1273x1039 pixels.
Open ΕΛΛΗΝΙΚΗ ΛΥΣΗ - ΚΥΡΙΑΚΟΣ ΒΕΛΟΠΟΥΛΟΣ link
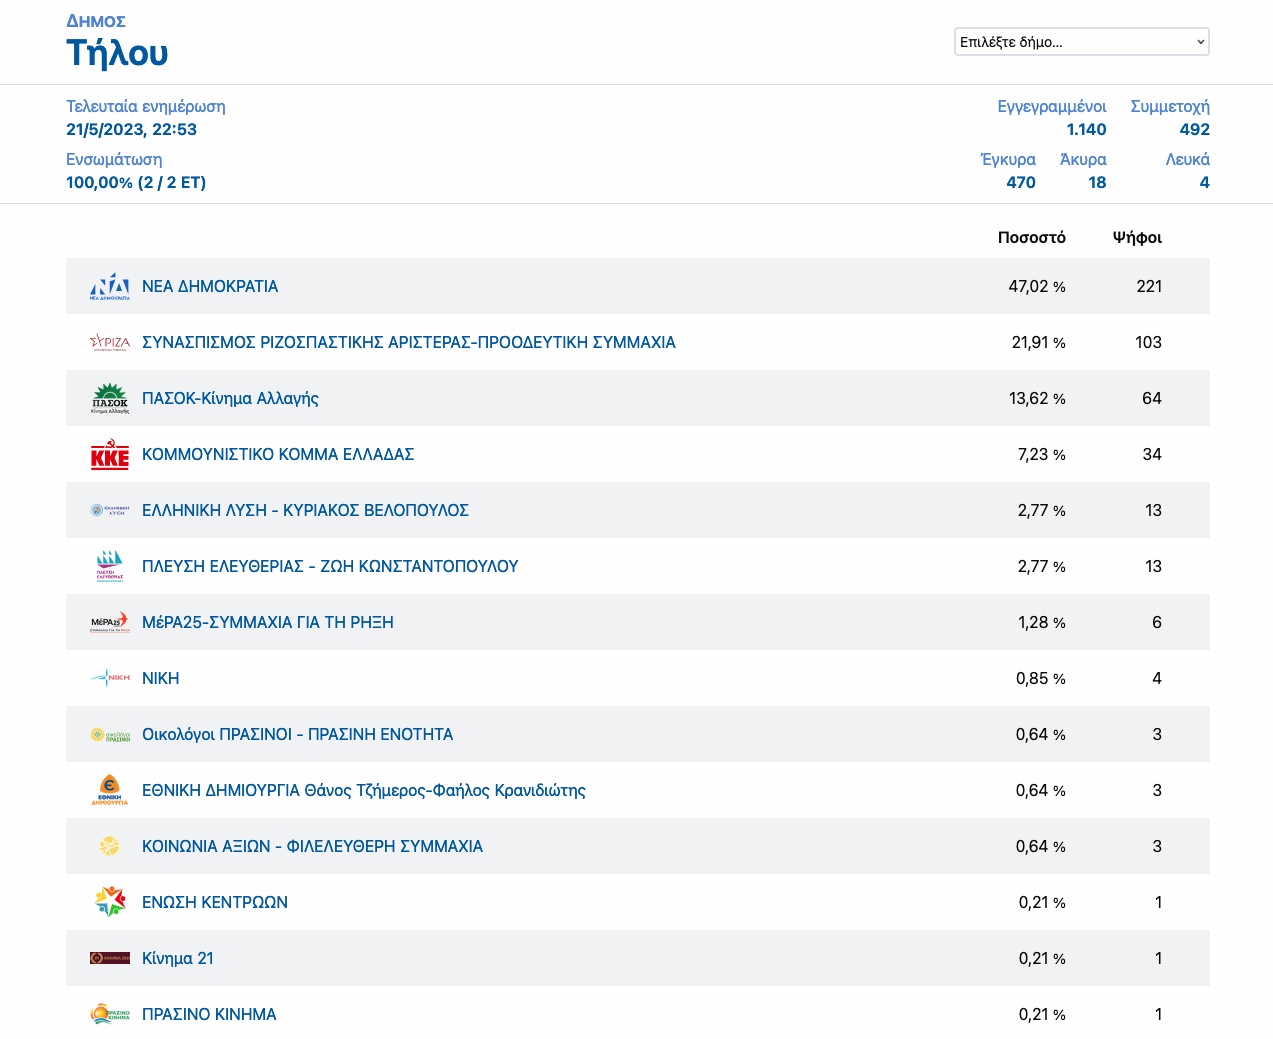(x=305, y=510)
